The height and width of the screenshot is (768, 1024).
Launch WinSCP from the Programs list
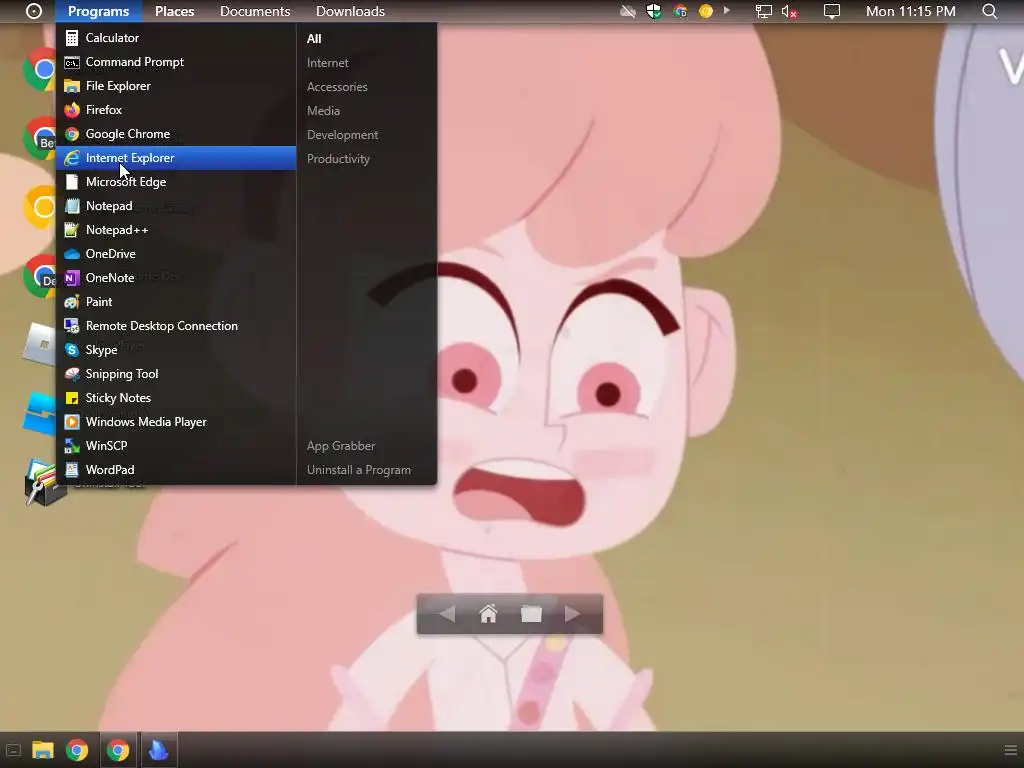(176, 446)
